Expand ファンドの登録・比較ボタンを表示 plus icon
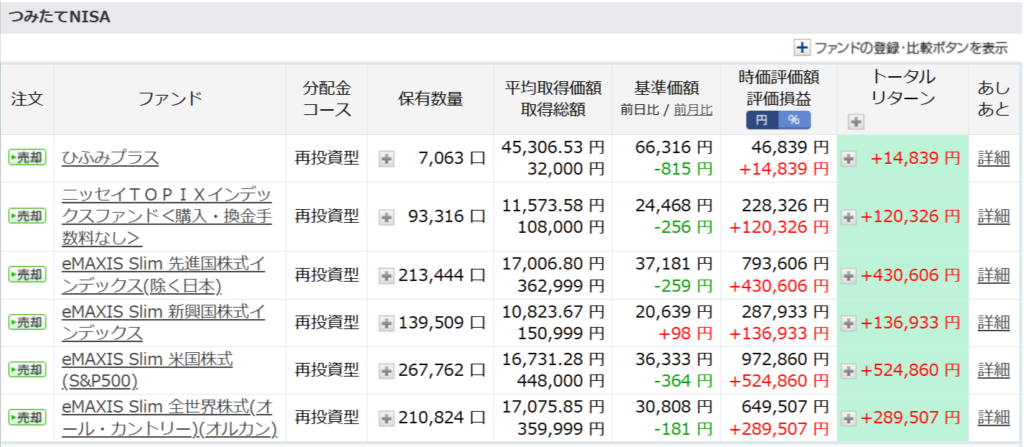 [x=801, y=47]
